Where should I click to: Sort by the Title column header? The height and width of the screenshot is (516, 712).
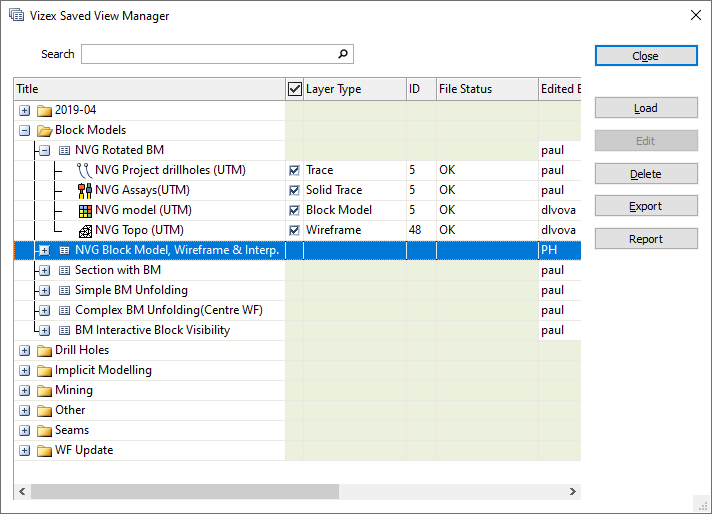pyautogui.click(x=150, y=89)
